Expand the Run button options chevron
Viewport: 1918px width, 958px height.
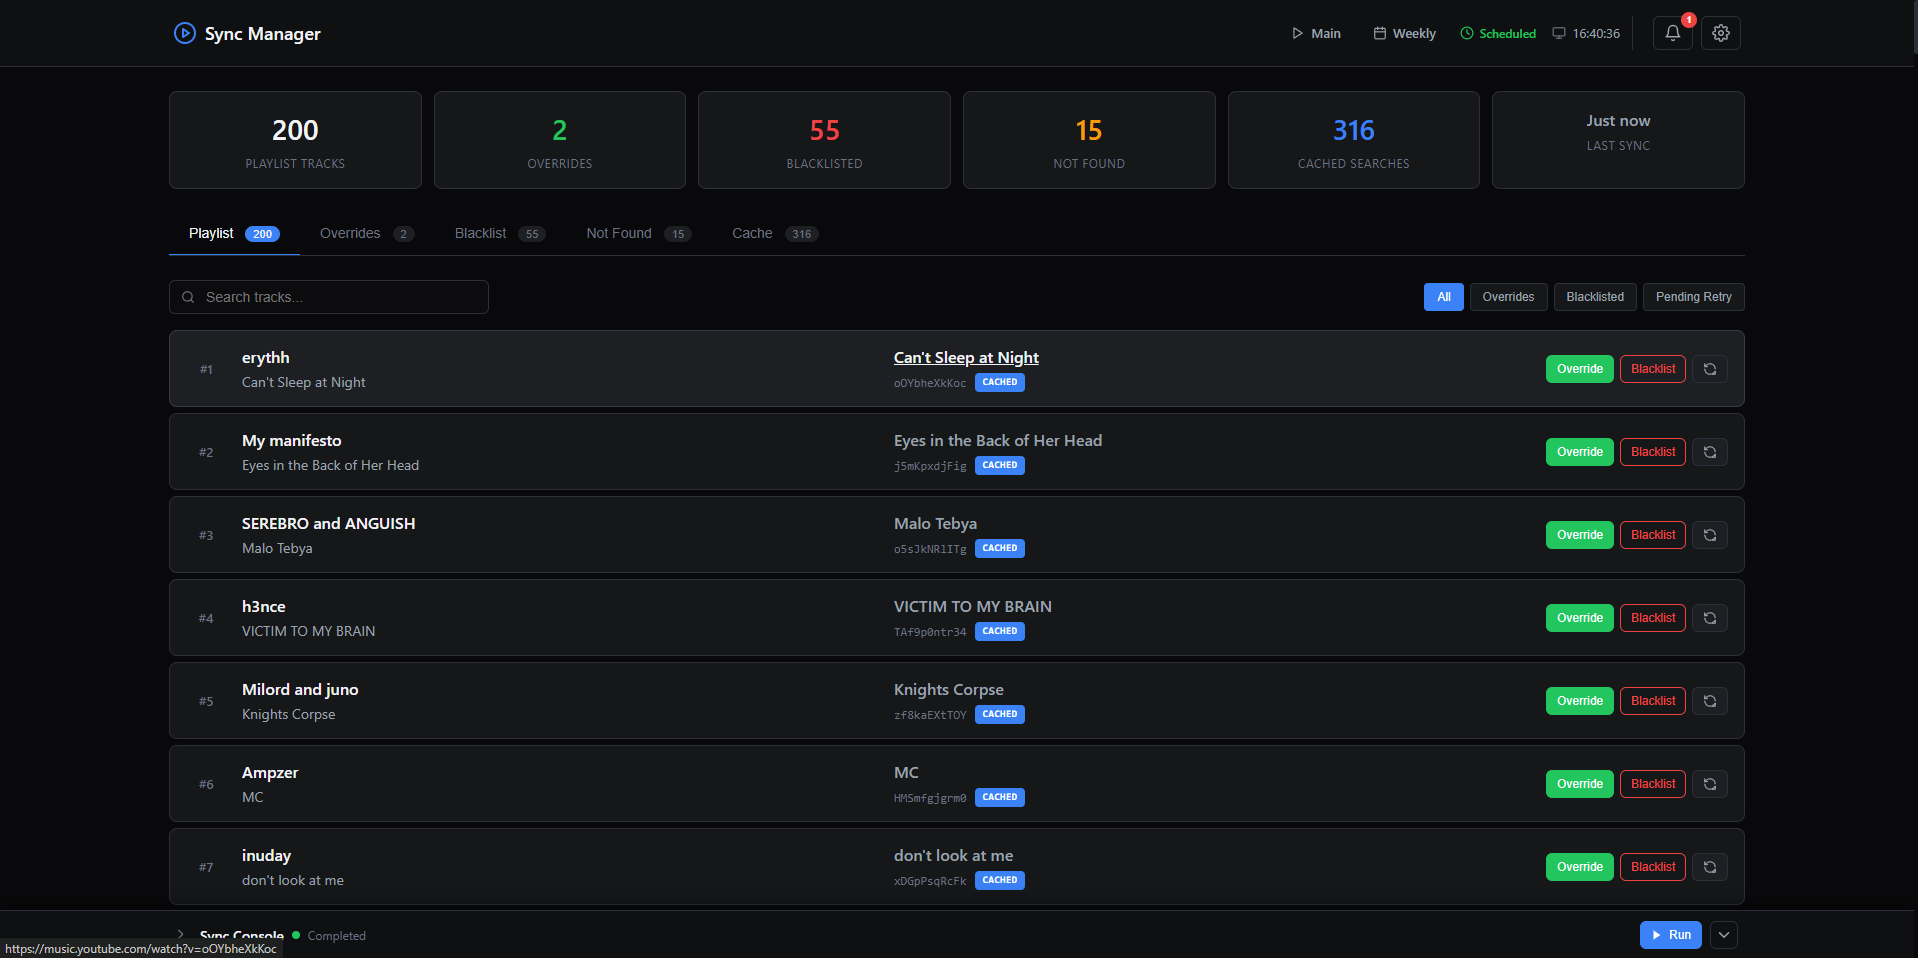[x=1722, y=934]
